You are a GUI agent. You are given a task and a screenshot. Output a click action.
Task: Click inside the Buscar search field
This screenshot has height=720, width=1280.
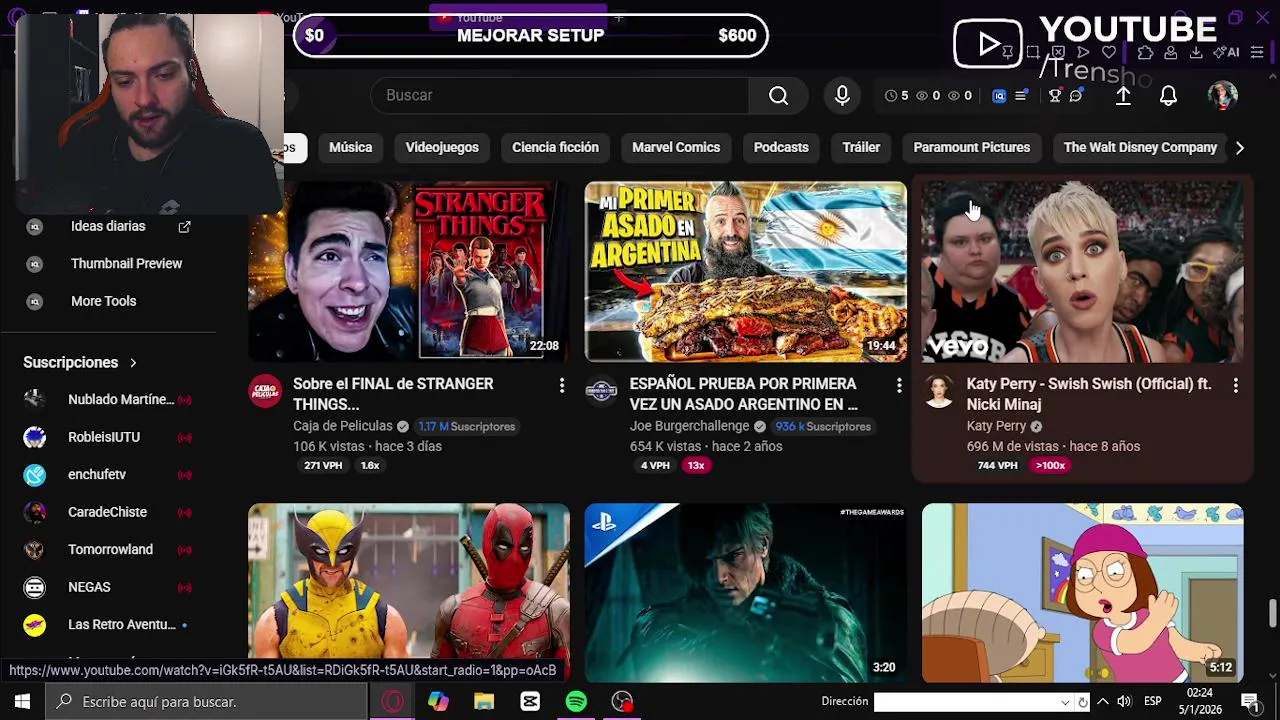(x=560, y=95)
